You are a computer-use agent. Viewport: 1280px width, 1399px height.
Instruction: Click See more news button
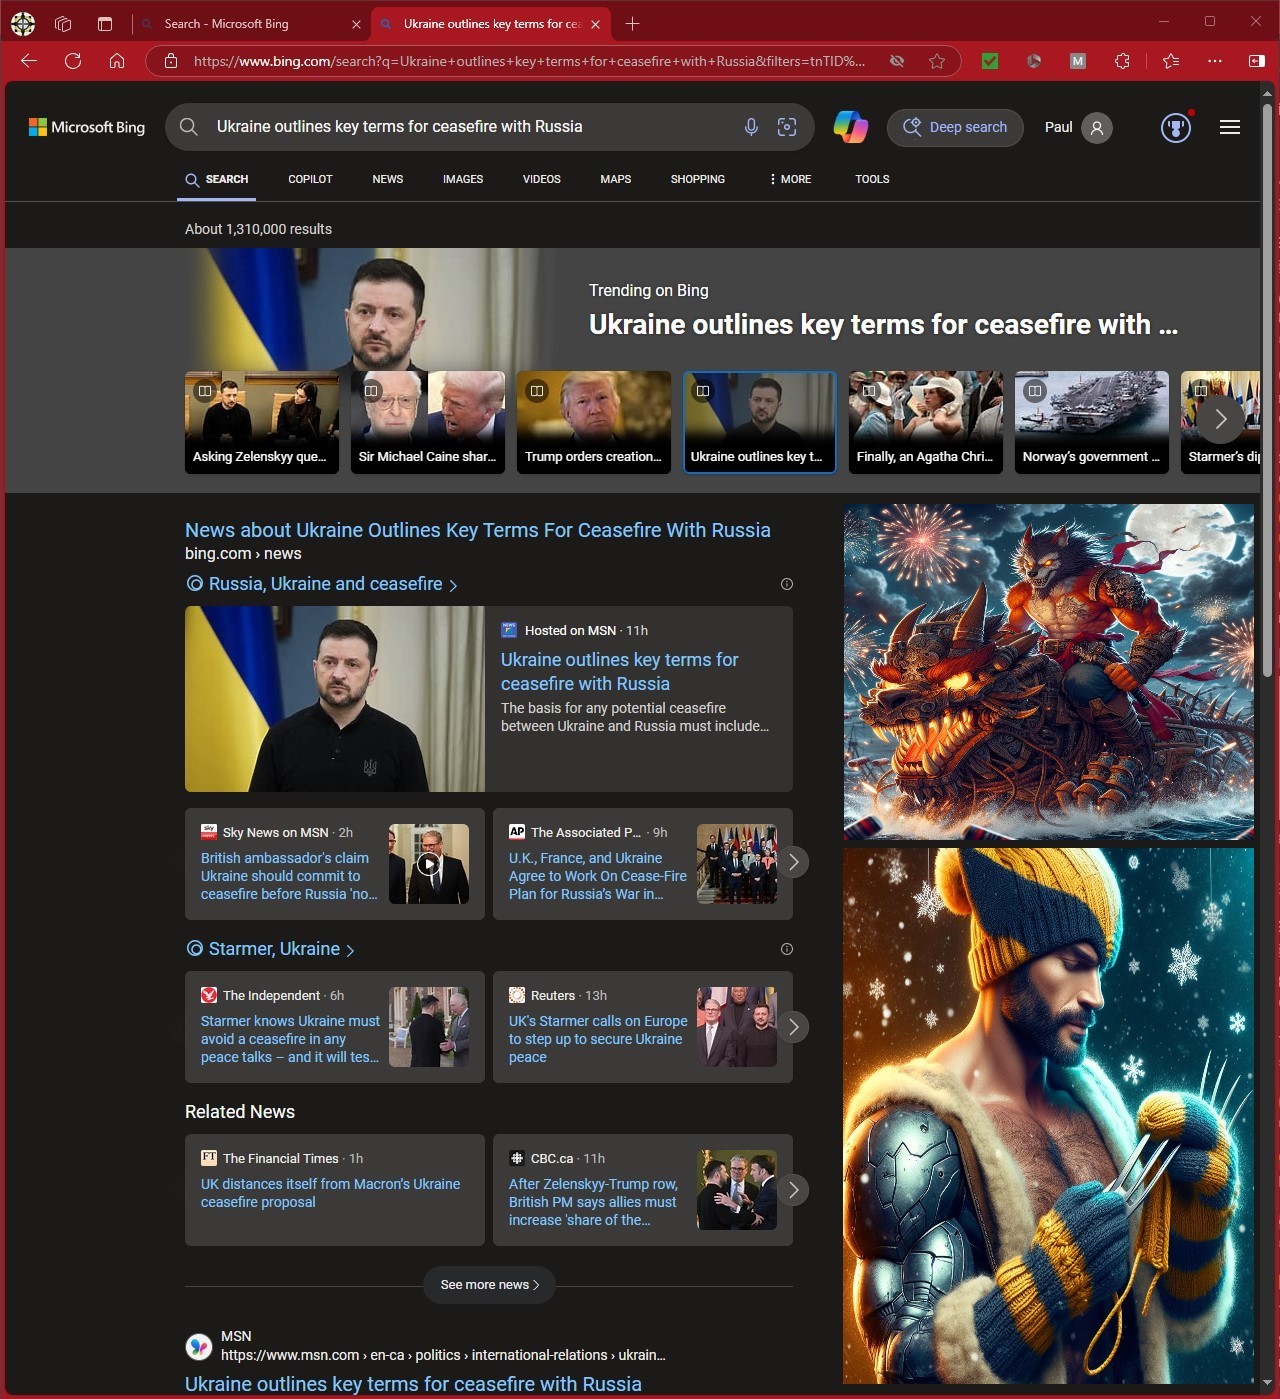tap(489, 1285)
